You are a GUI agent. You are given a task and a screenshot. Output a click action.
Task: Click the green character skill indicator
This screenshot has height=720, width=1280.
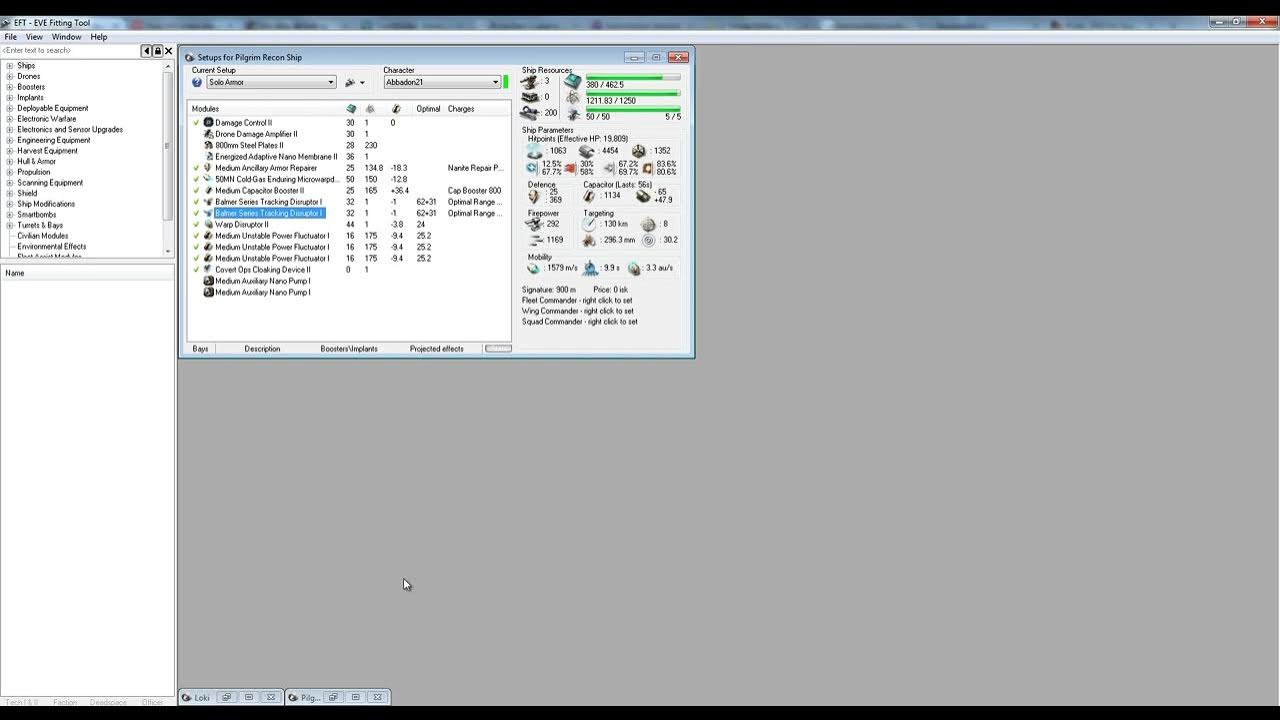click(x=506, y=81)
